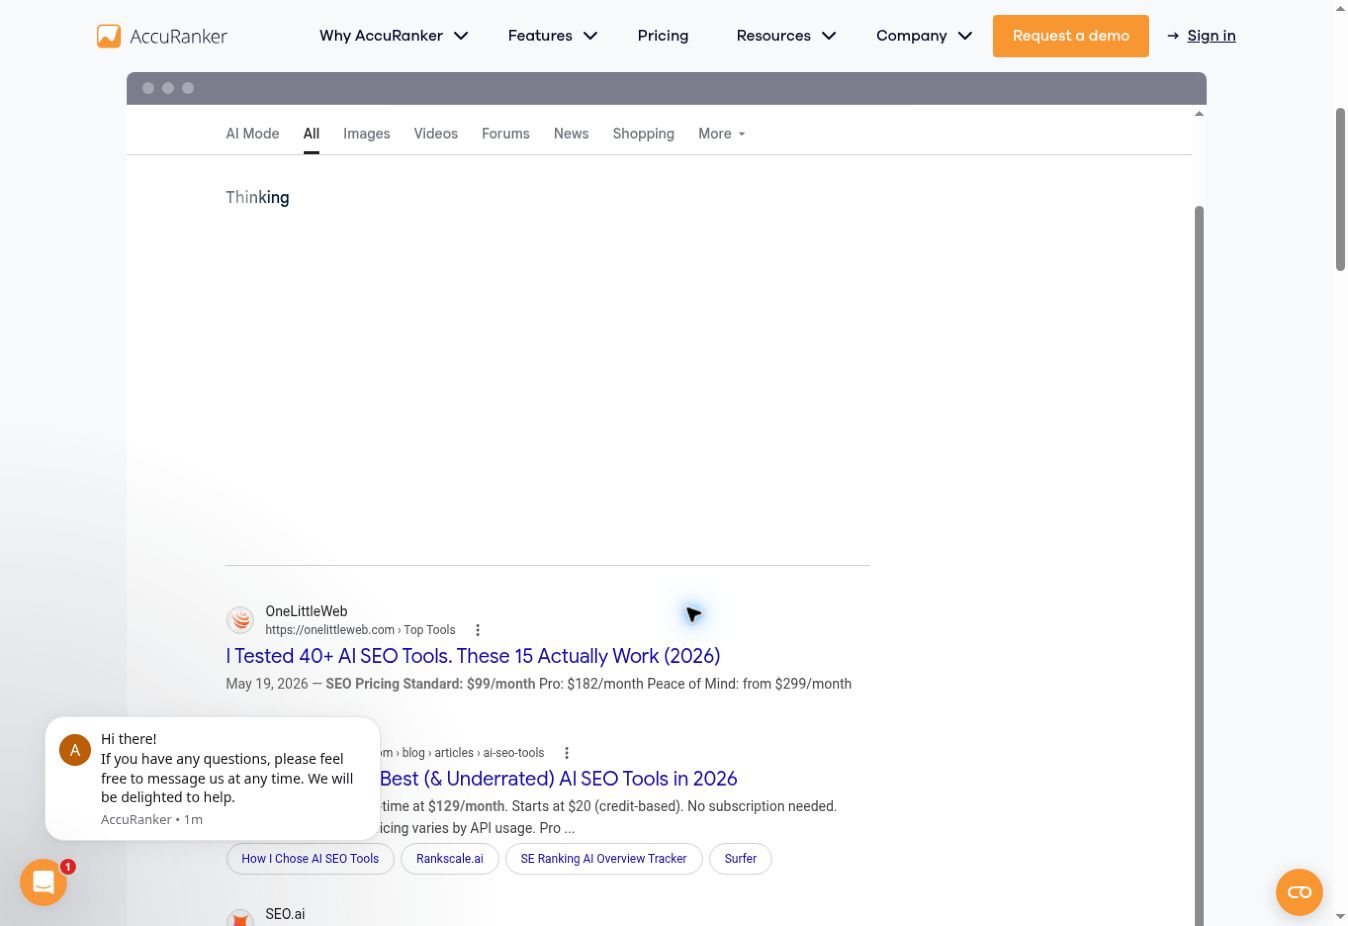
Task: Click the SEO.ai site name
Action: [285, 914]
